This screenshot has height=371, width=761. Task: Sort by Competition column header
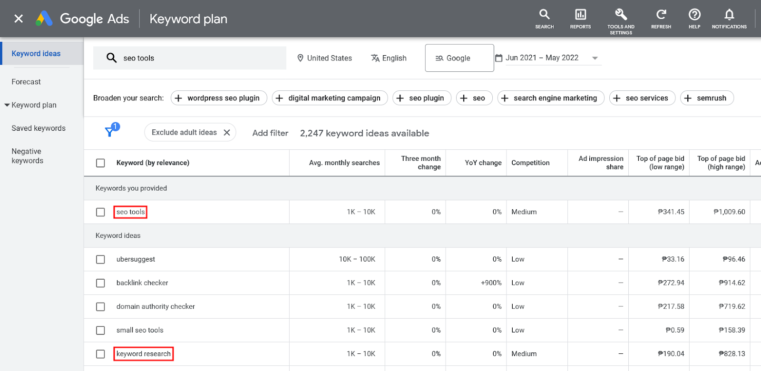click(x=530, y=163)
